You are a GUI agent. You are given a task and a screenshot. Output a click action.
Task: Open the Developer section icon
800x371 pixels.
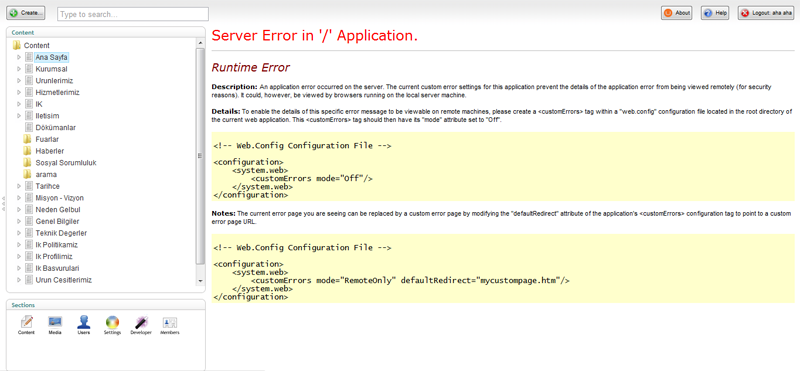141,325
